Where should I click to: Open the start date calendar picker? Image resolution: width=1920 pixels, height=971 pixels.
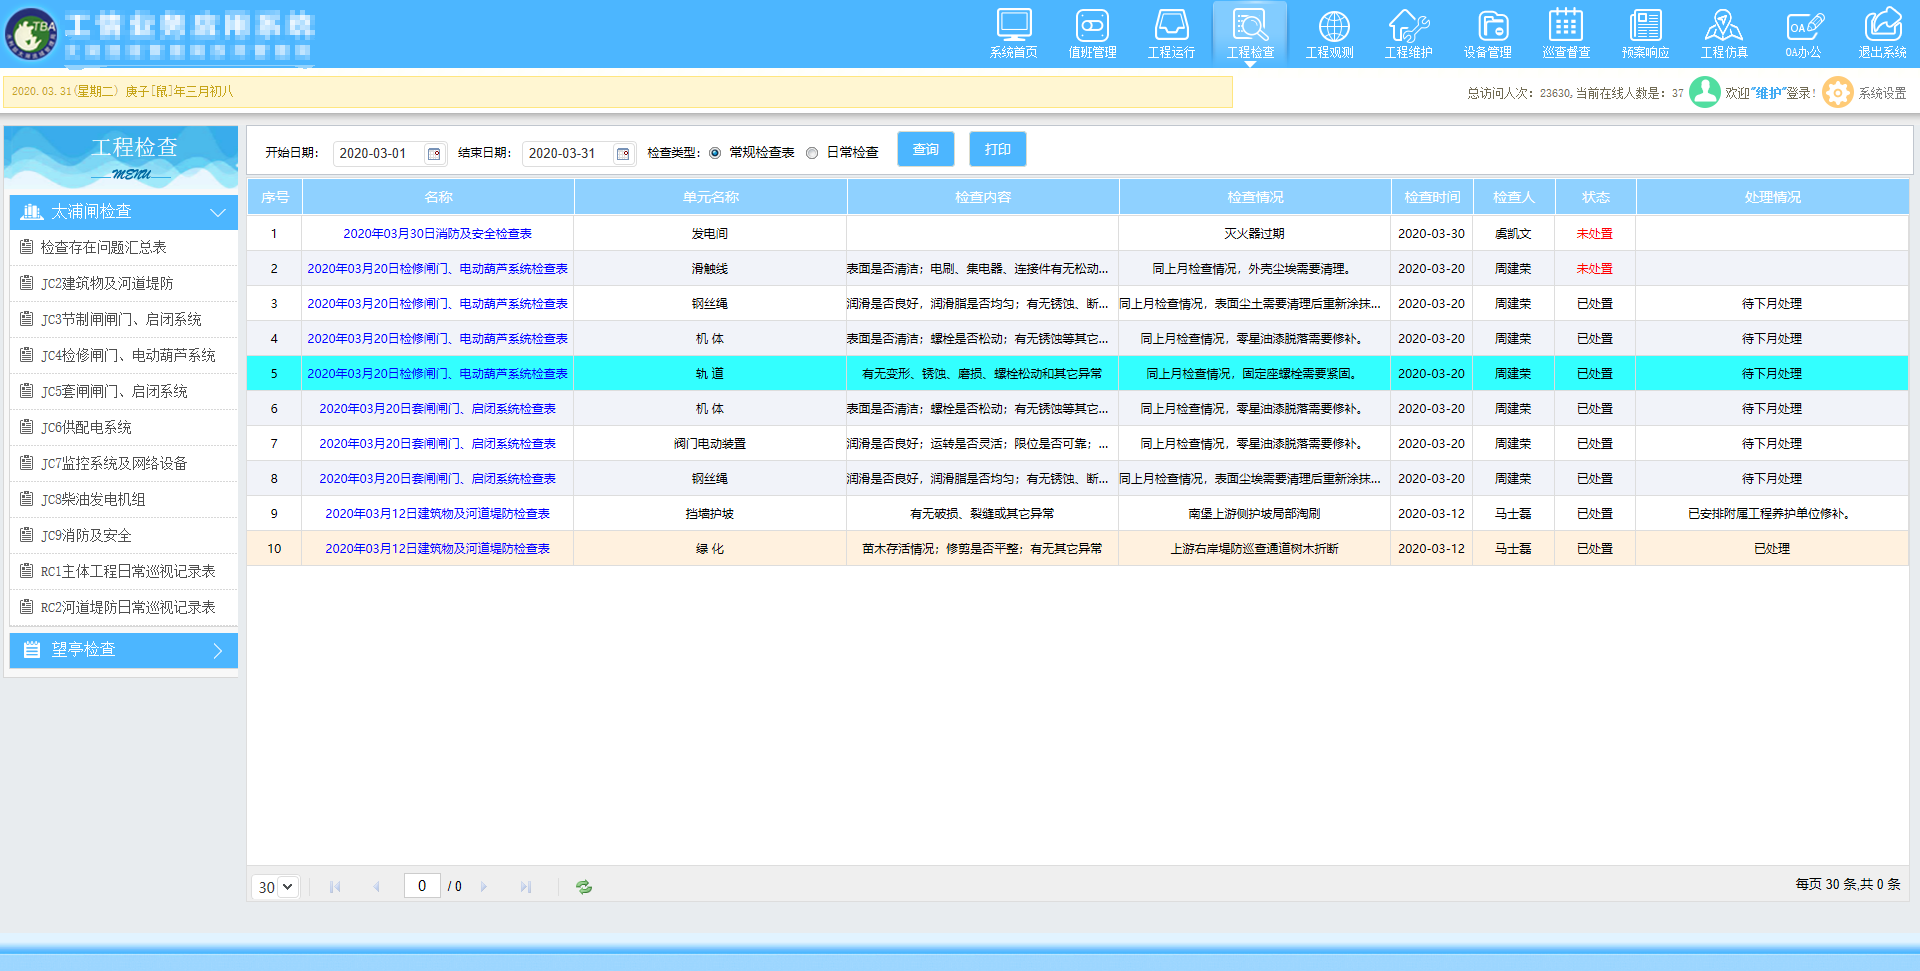pyautogui.click(x=434, y=153)
